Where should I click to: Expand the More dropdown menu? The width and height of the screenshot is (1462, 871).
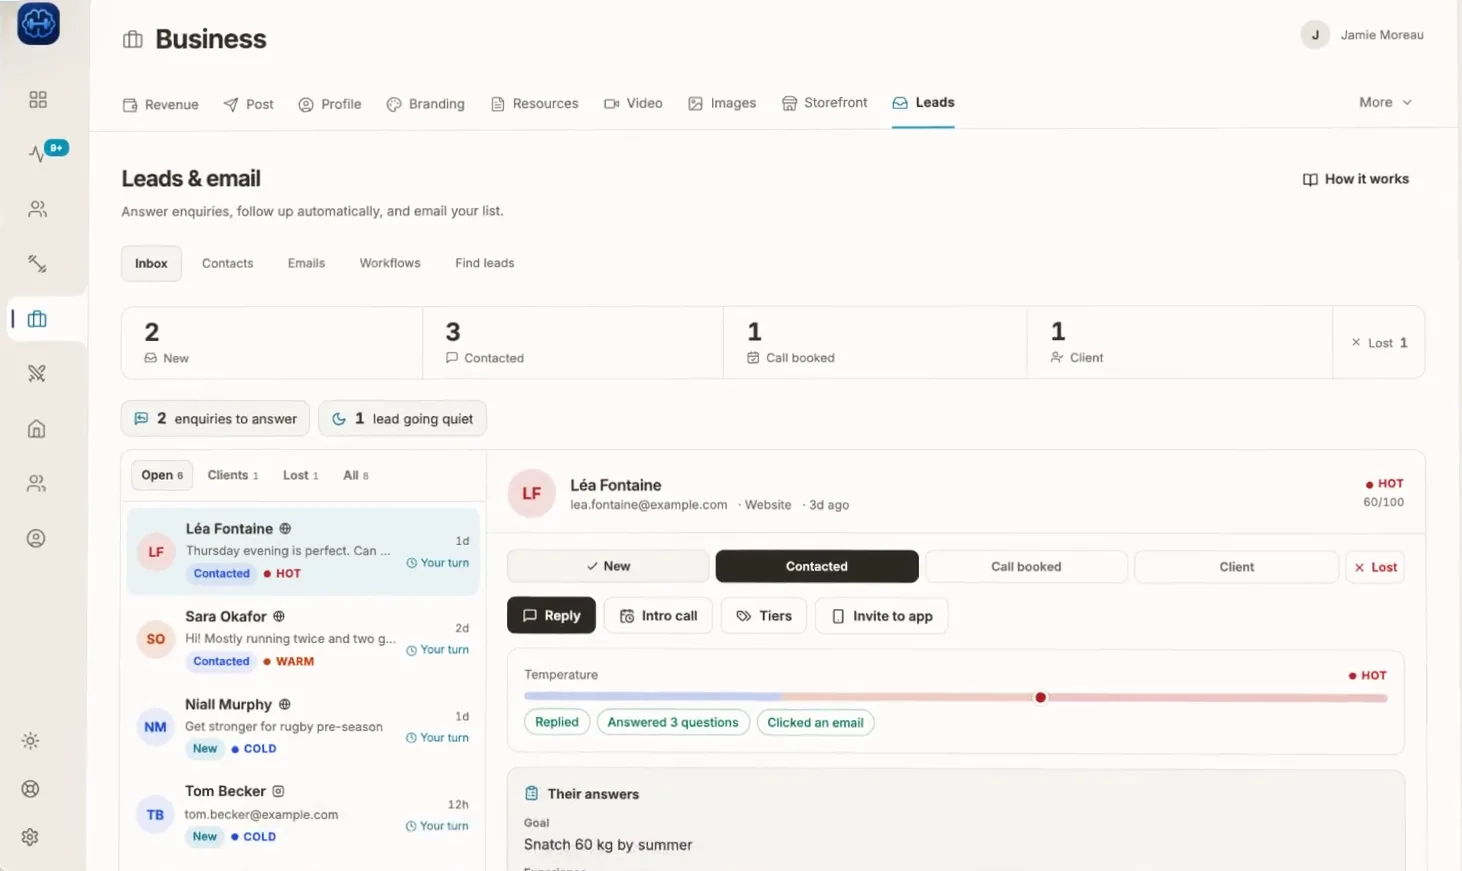pyautogui.click(x=1385, y=102)
